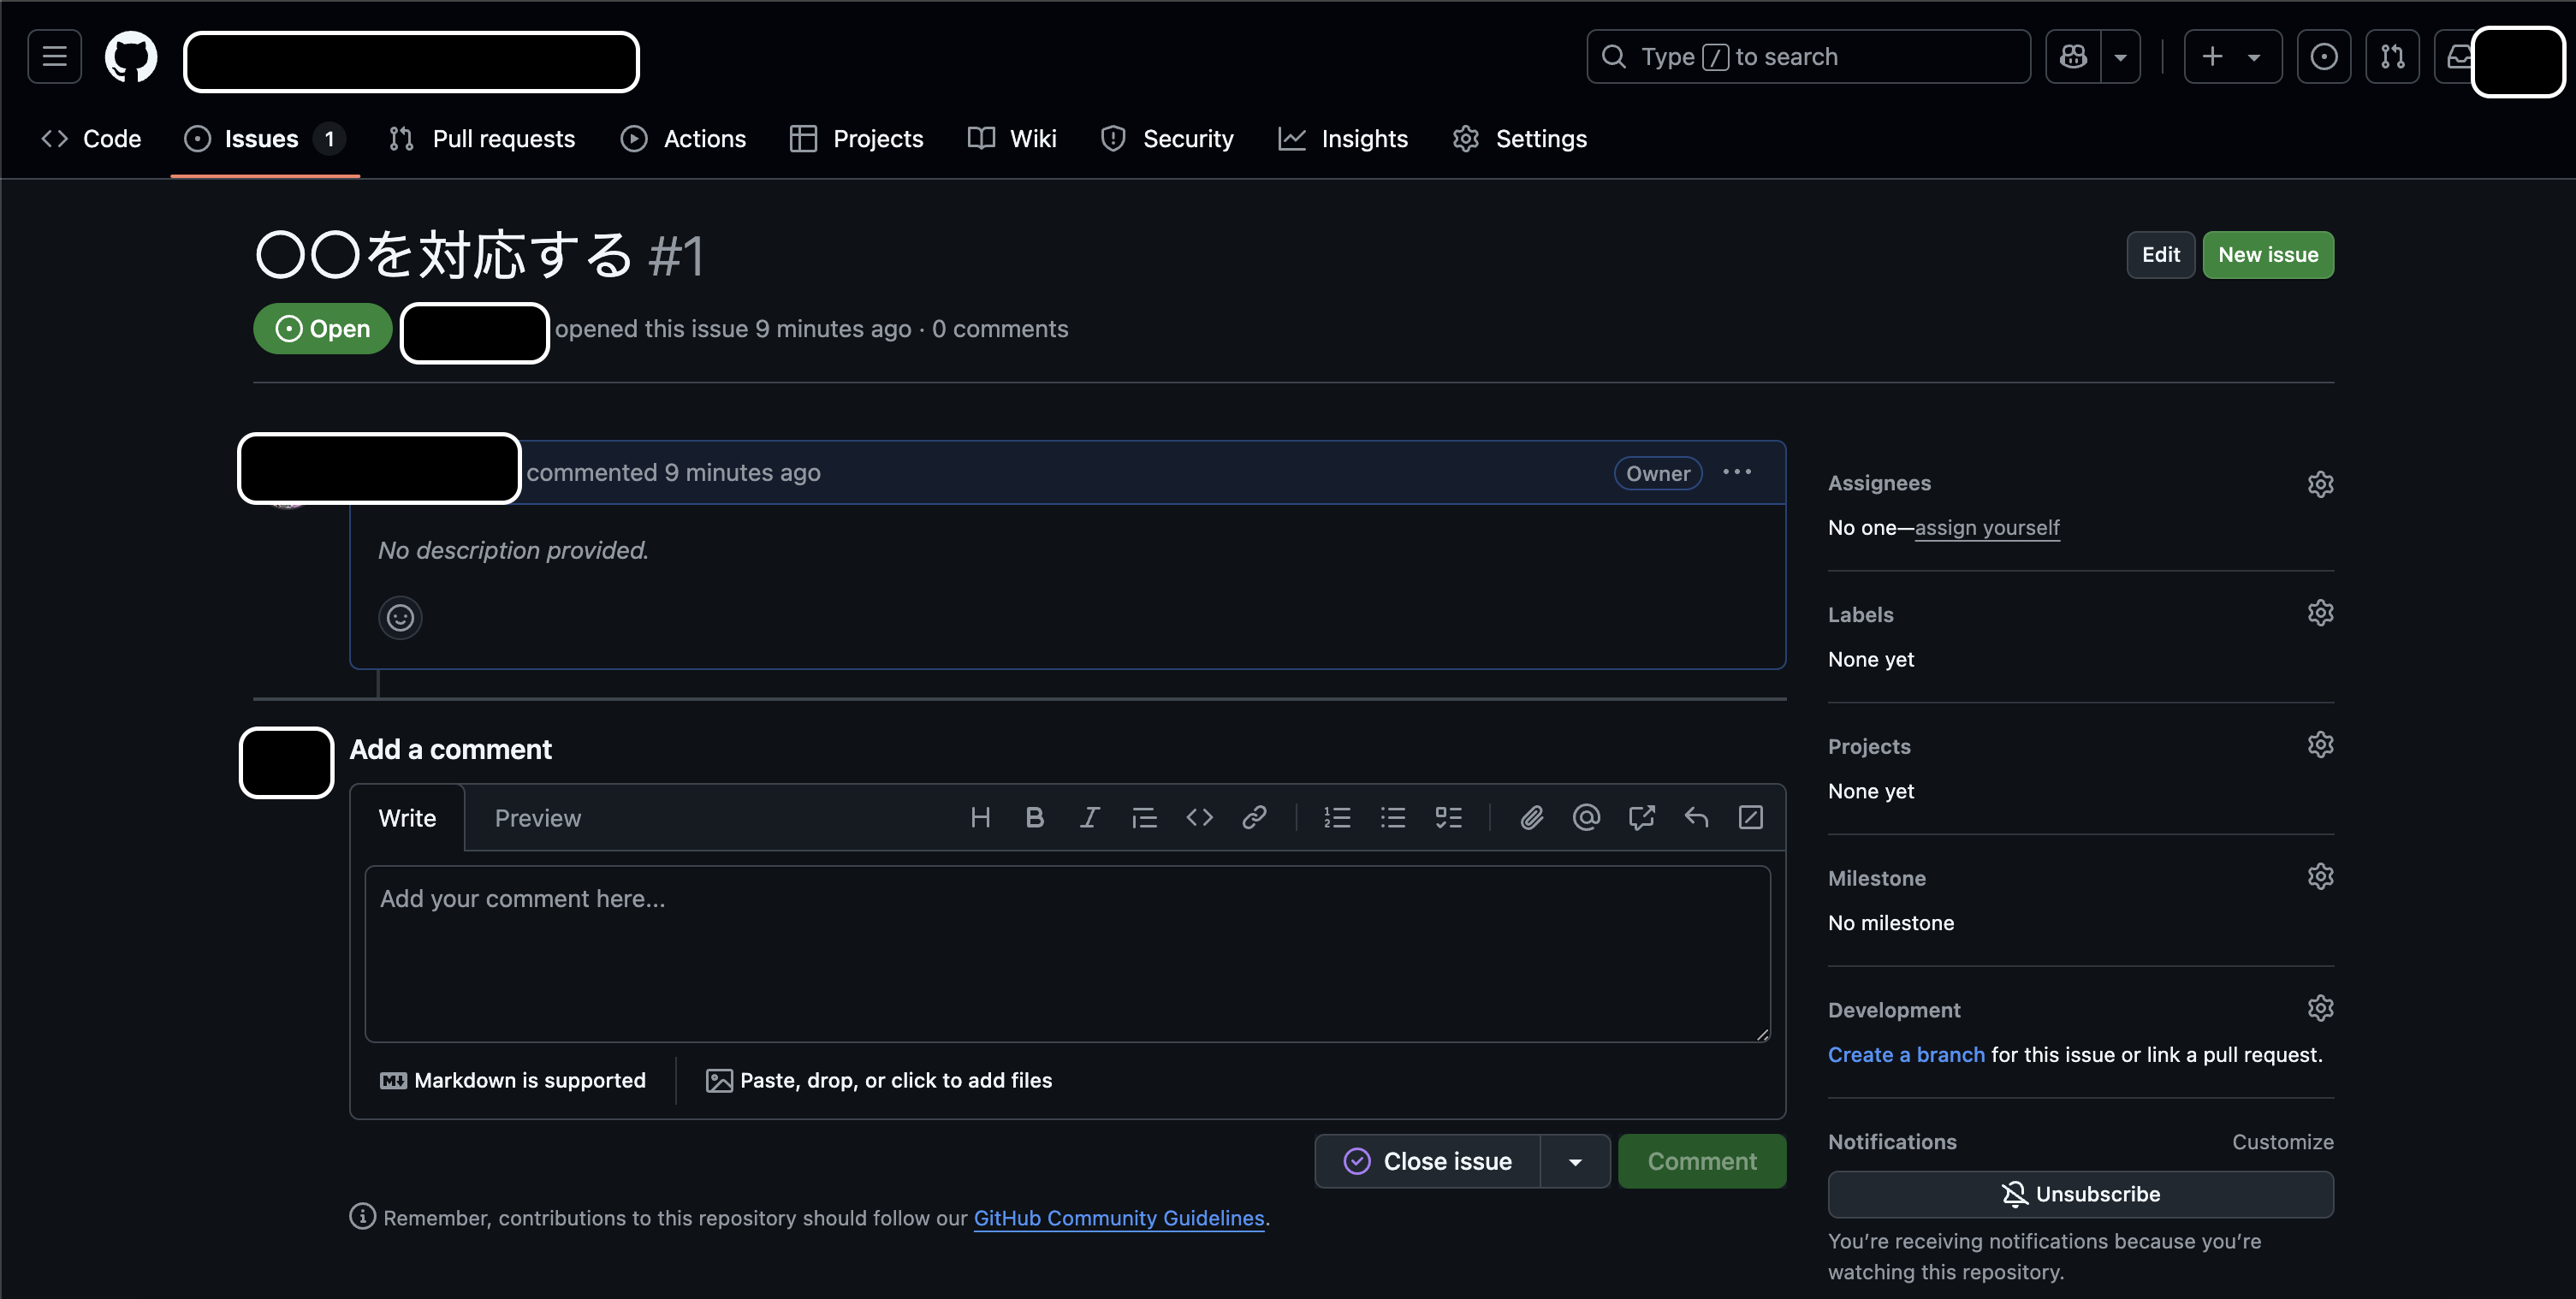Unsubscribe from issue notifications
Screen dimensions: 2576x1299
click(2080, 1193)
